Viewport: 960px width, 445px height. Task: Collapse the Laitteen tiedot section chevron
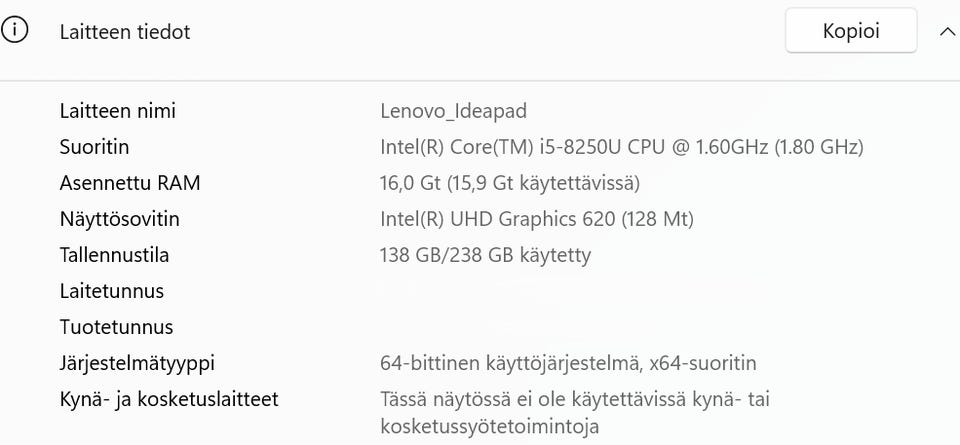[x=947, y=32]
